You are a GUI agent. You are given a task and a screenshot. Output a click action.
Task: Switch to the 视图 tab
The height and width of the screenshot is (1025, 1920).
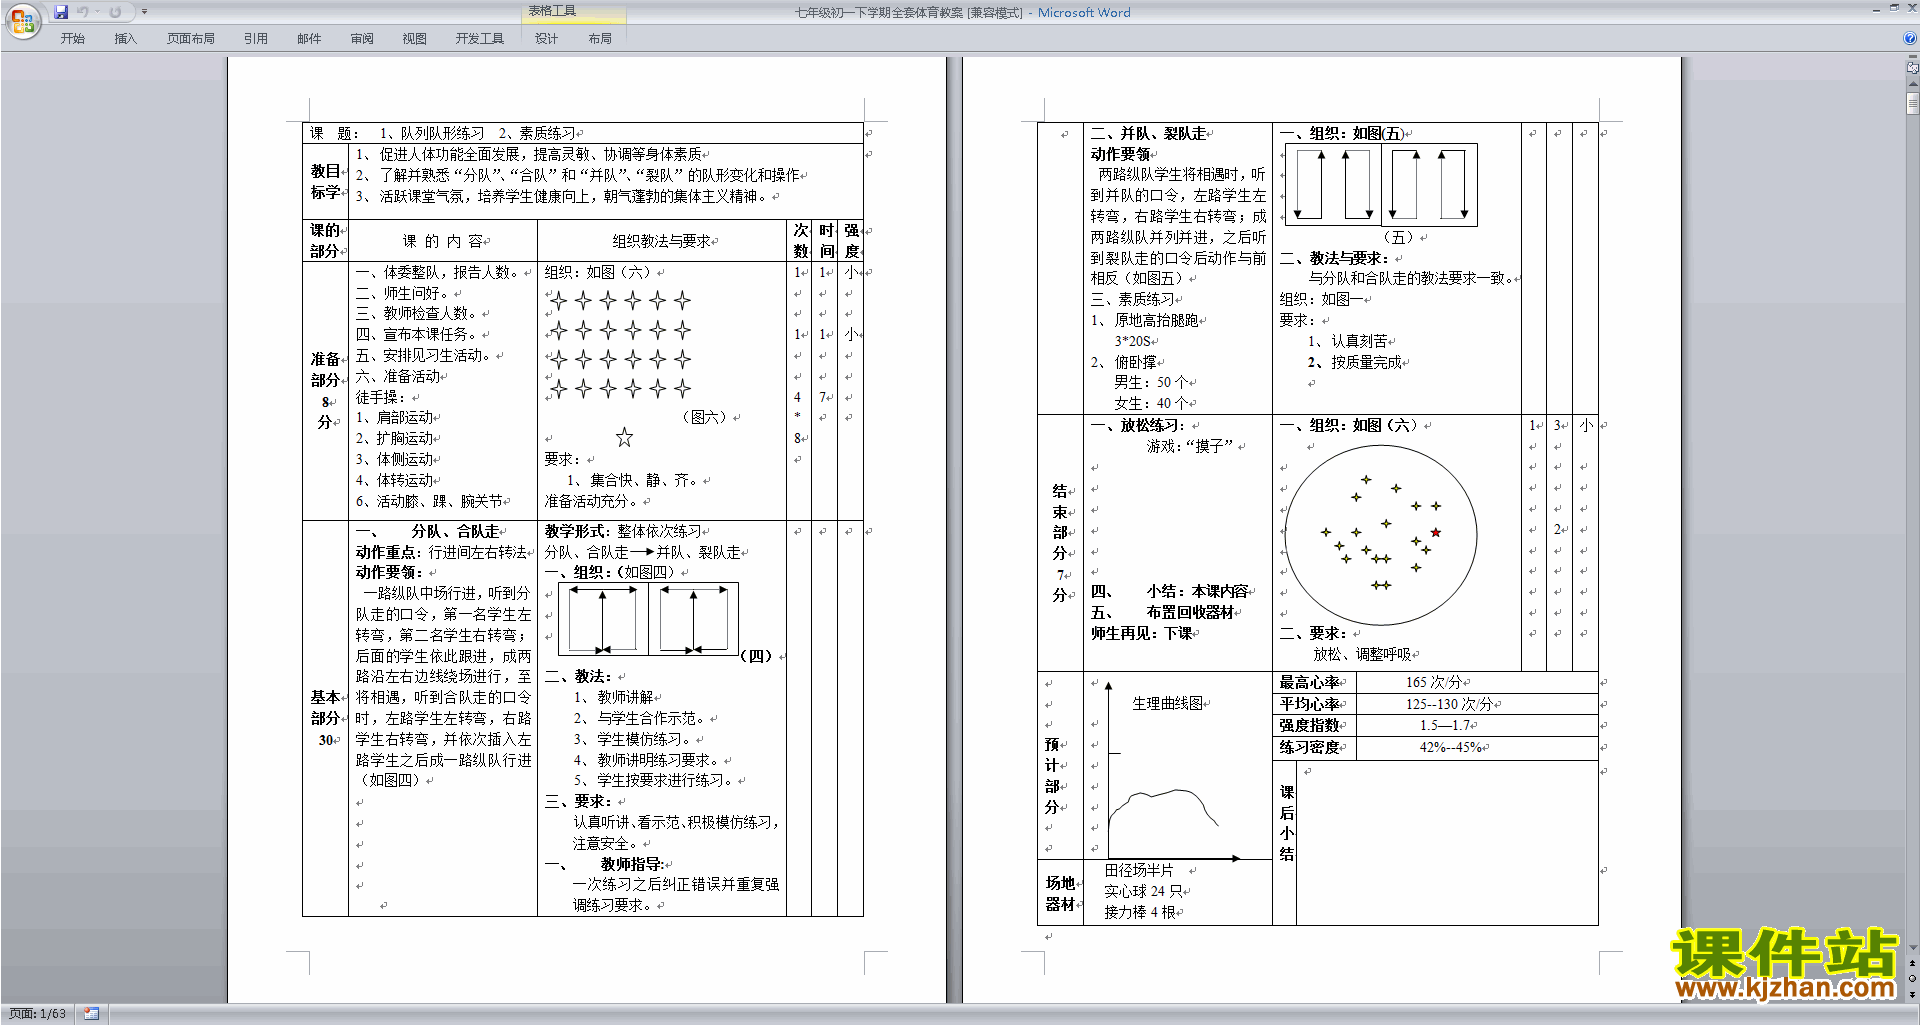[x=414, y=39]
